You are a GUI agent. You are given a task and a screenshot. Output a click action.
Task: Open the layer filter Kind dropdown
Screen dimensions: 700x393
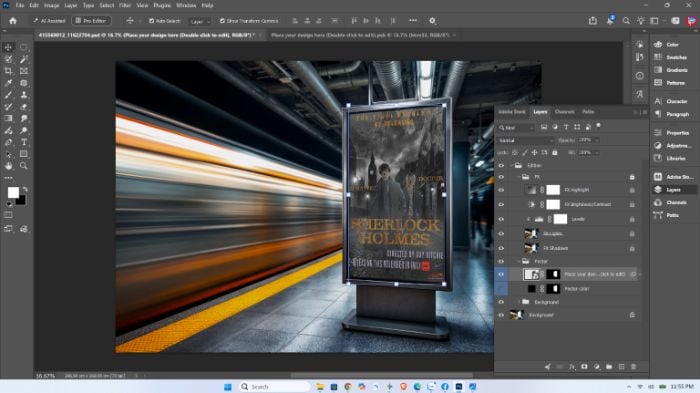[x=516, y=128]
